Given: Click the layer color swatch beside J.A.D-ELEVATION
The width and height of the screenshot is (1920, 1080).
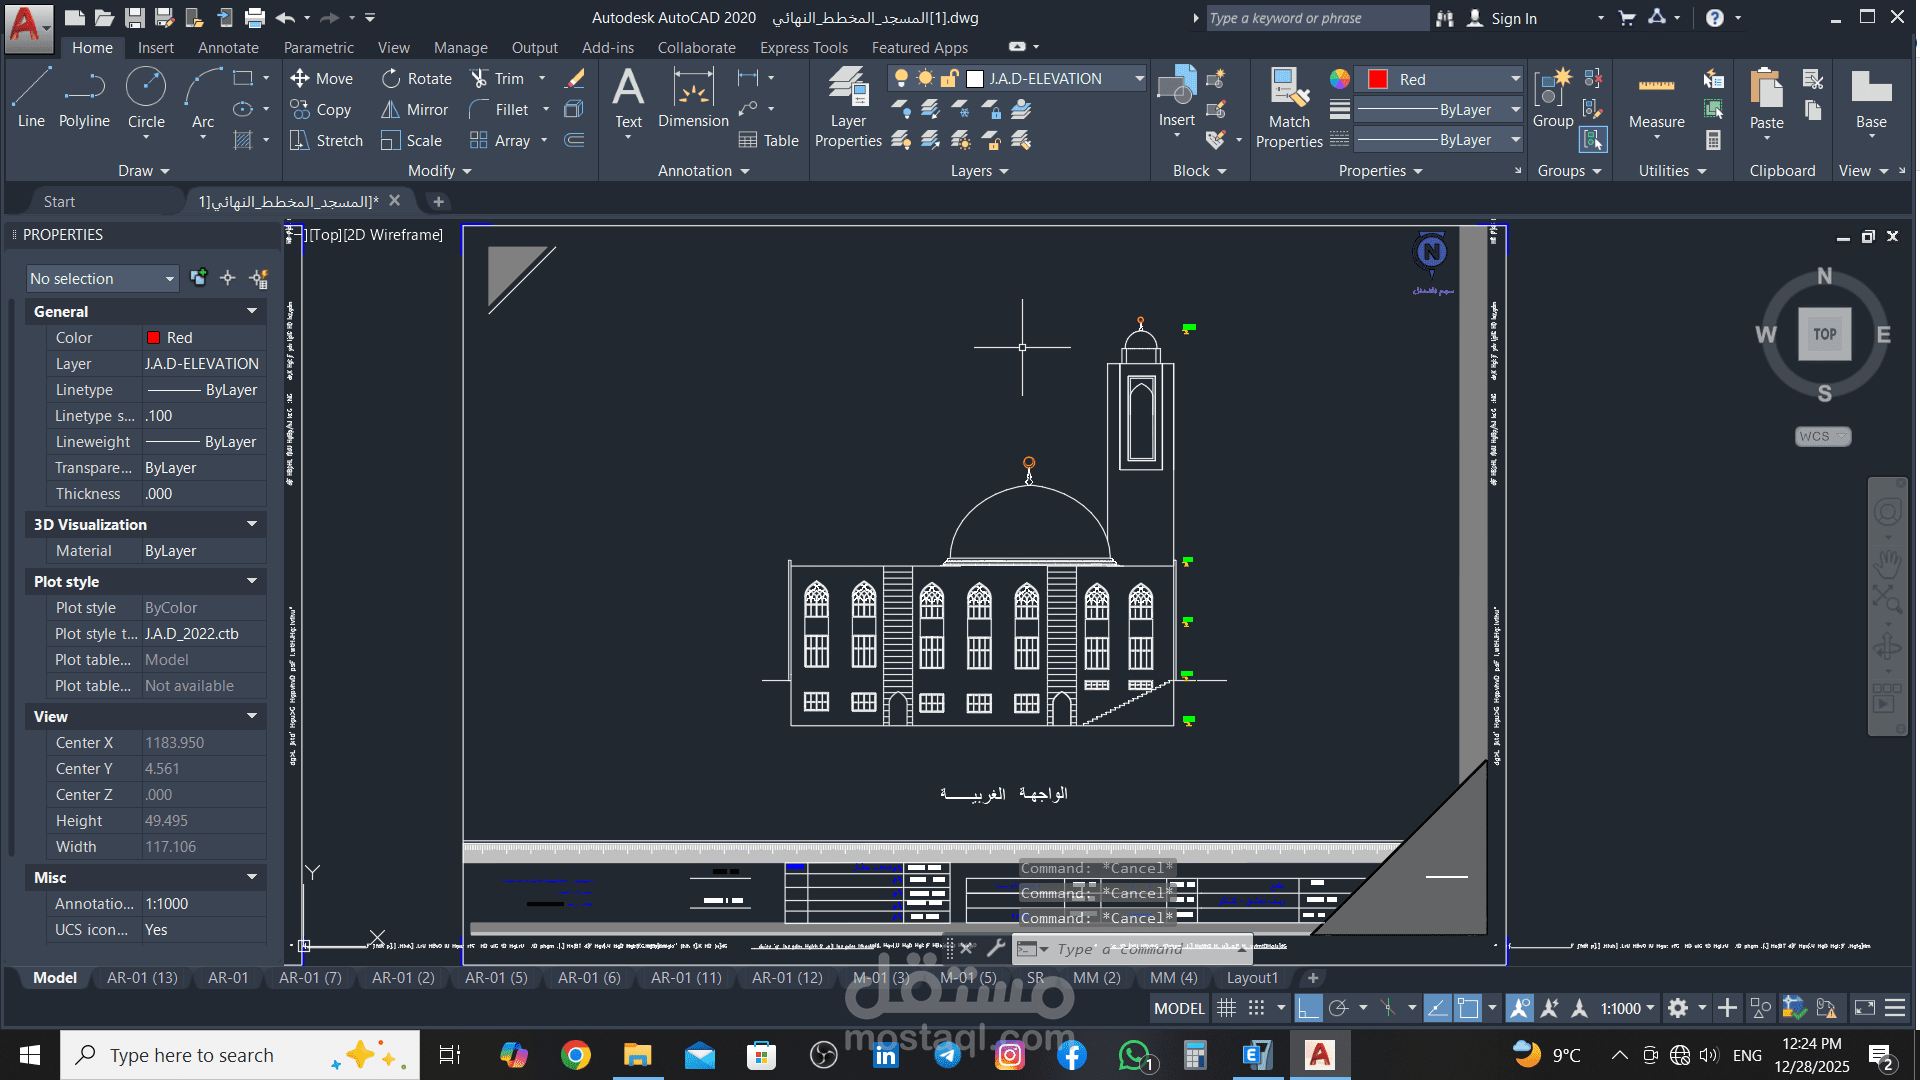Looking at the screenshot, I should point(975,79).
